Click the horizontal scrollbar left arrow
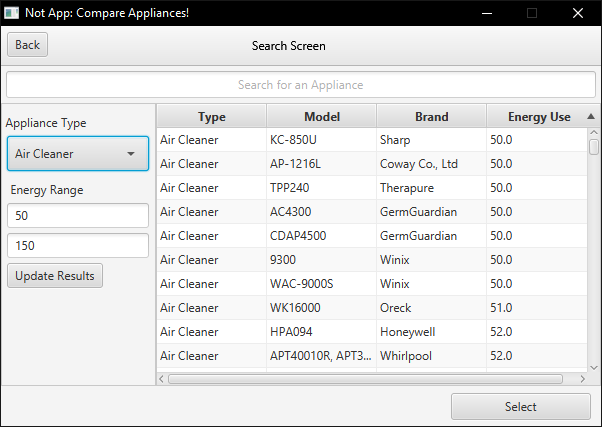 [x=161, y=379]
